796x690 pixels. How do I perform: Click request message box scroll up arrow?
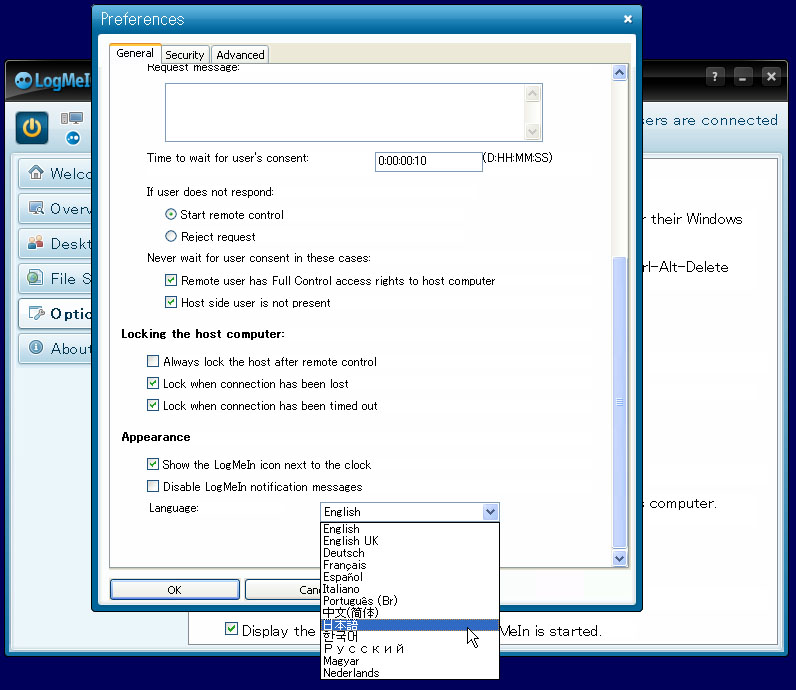(533, 93)
